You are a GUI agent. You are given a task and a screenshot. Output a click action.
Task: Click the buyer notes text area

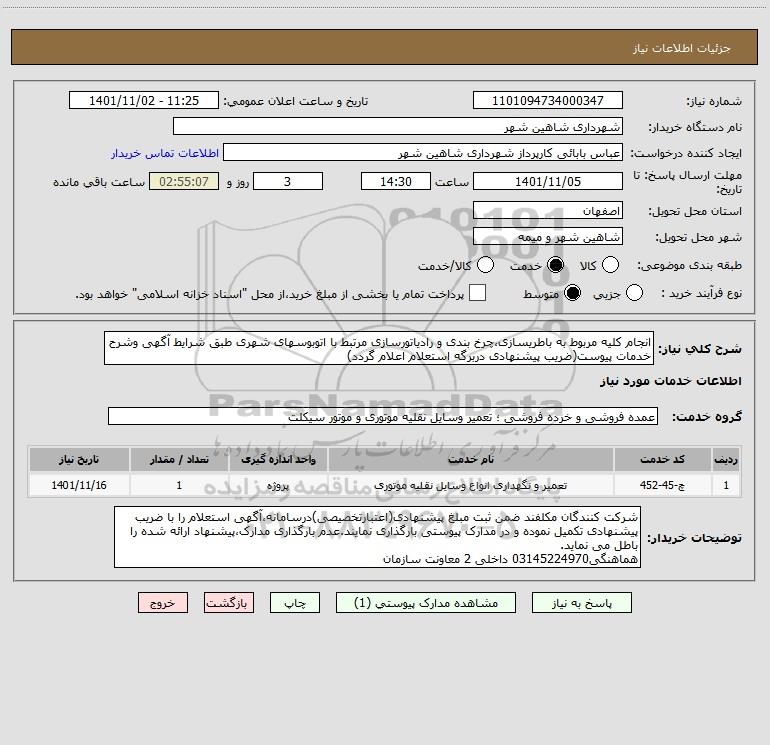pyautogui.click(x=377, y=537)
